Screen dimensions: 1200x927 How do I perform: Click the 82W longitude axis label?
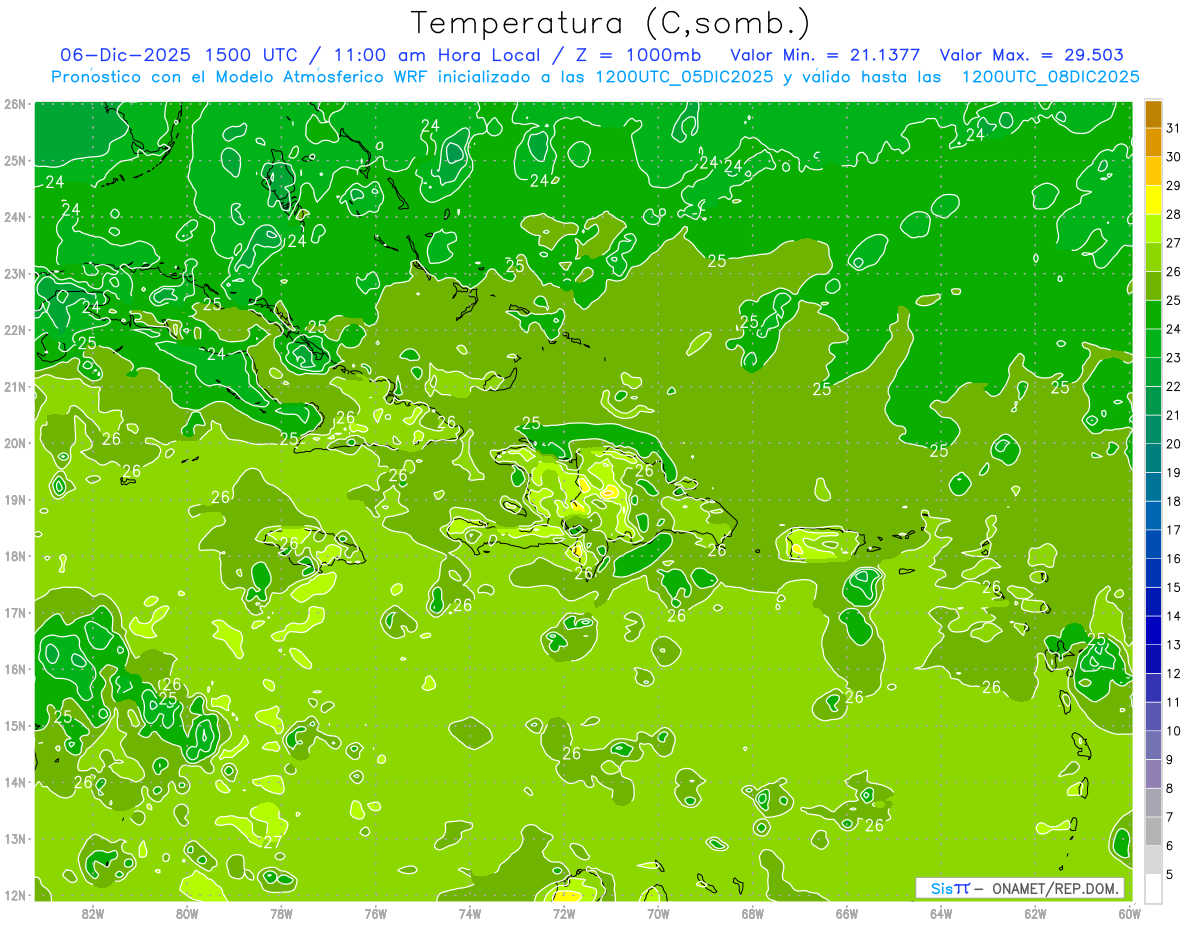pyautogui.click(x=93, y=913)
